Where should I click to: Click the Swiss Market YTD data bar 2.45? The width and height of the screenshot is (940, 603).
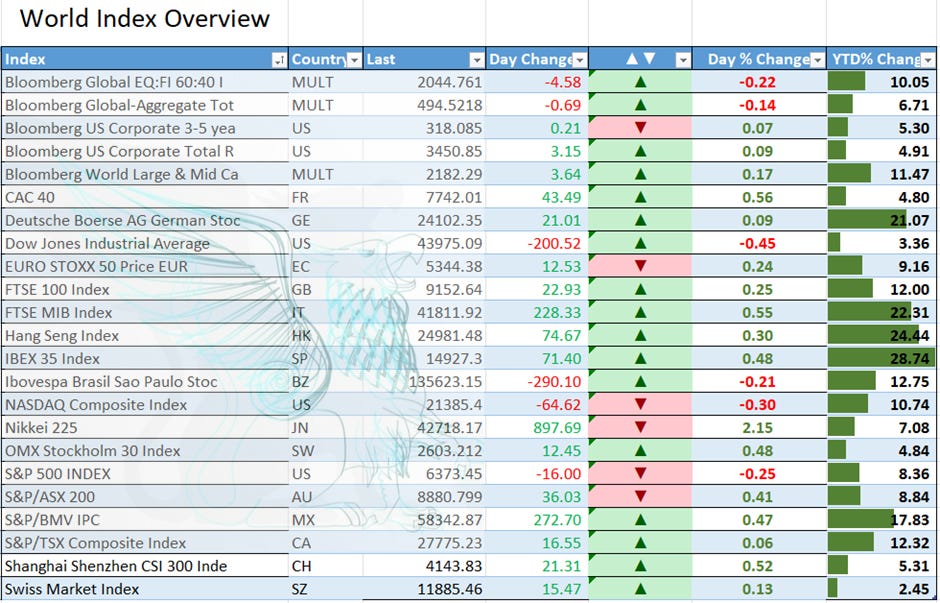(833, 589)
